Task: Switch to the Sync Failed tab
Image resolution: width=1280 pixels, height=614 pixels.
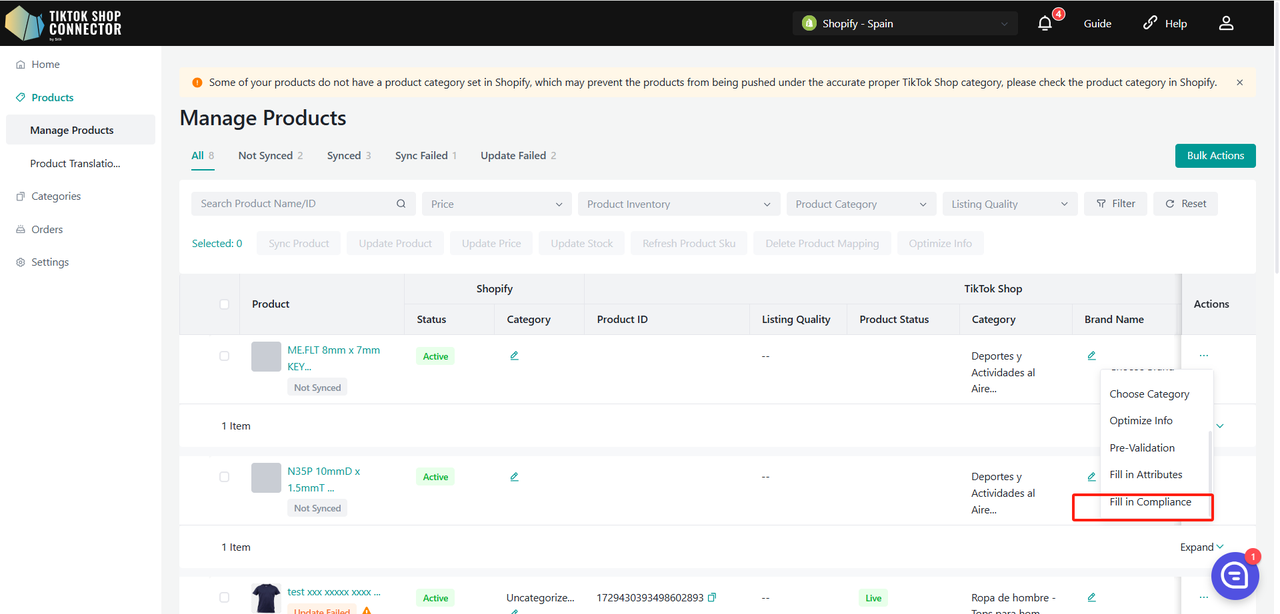Action: tap(425, 156)
